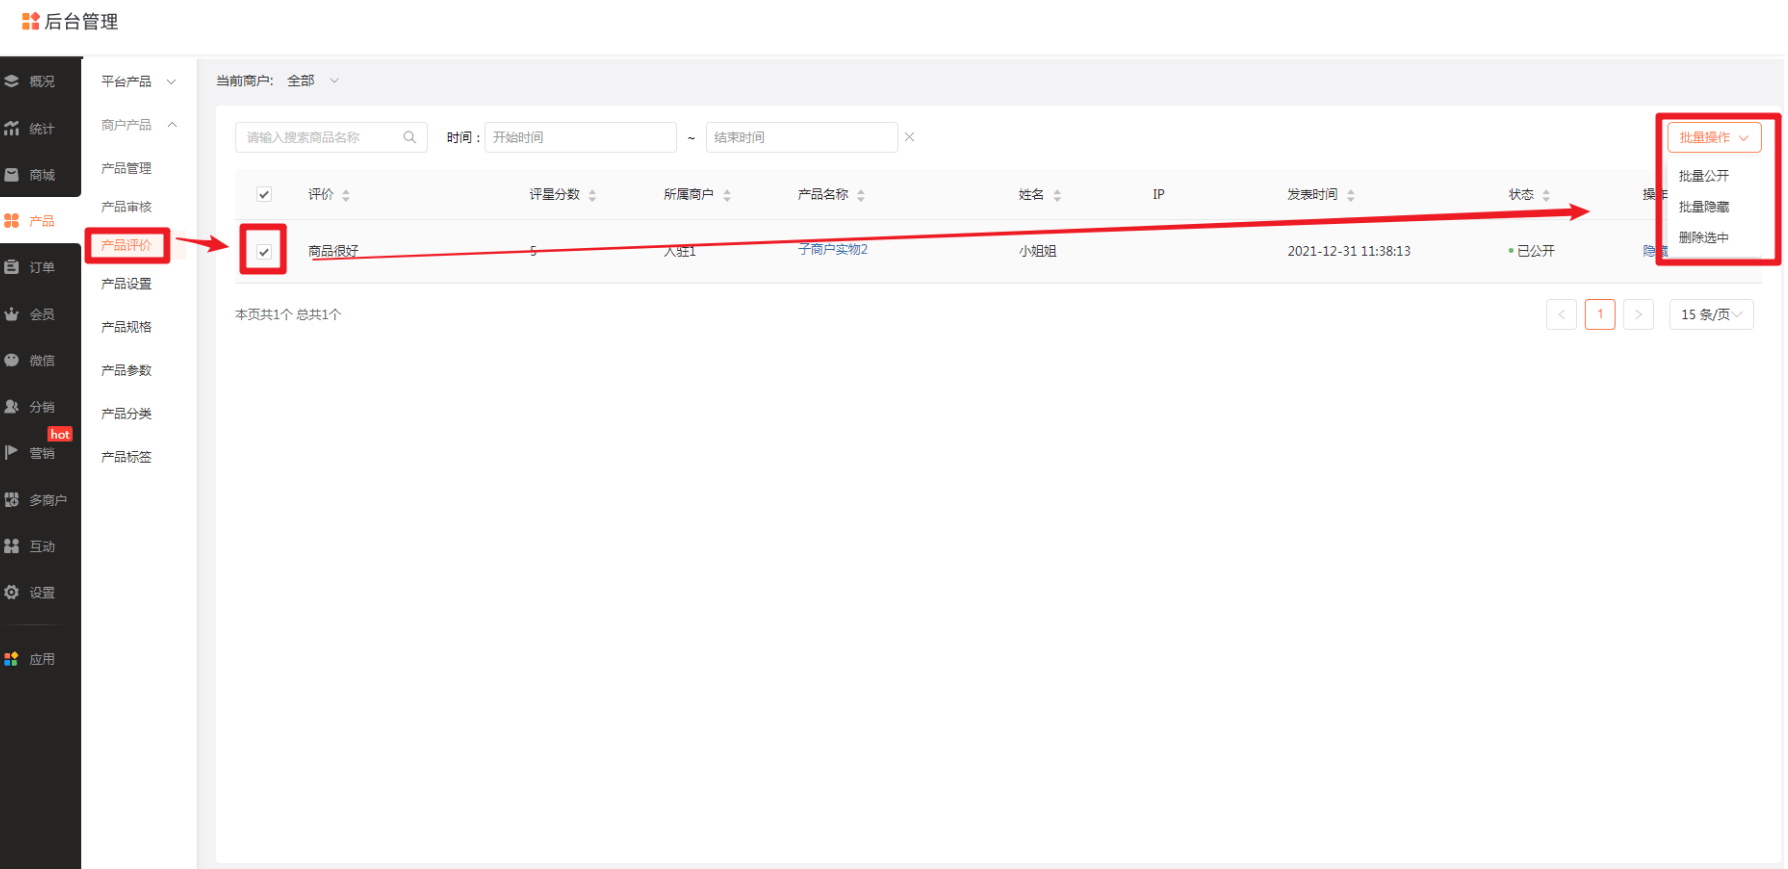Open 产品设置 submenu item
Viewport: 1788px width, 869px height.
pyautogui.click(x=126, y=284)
